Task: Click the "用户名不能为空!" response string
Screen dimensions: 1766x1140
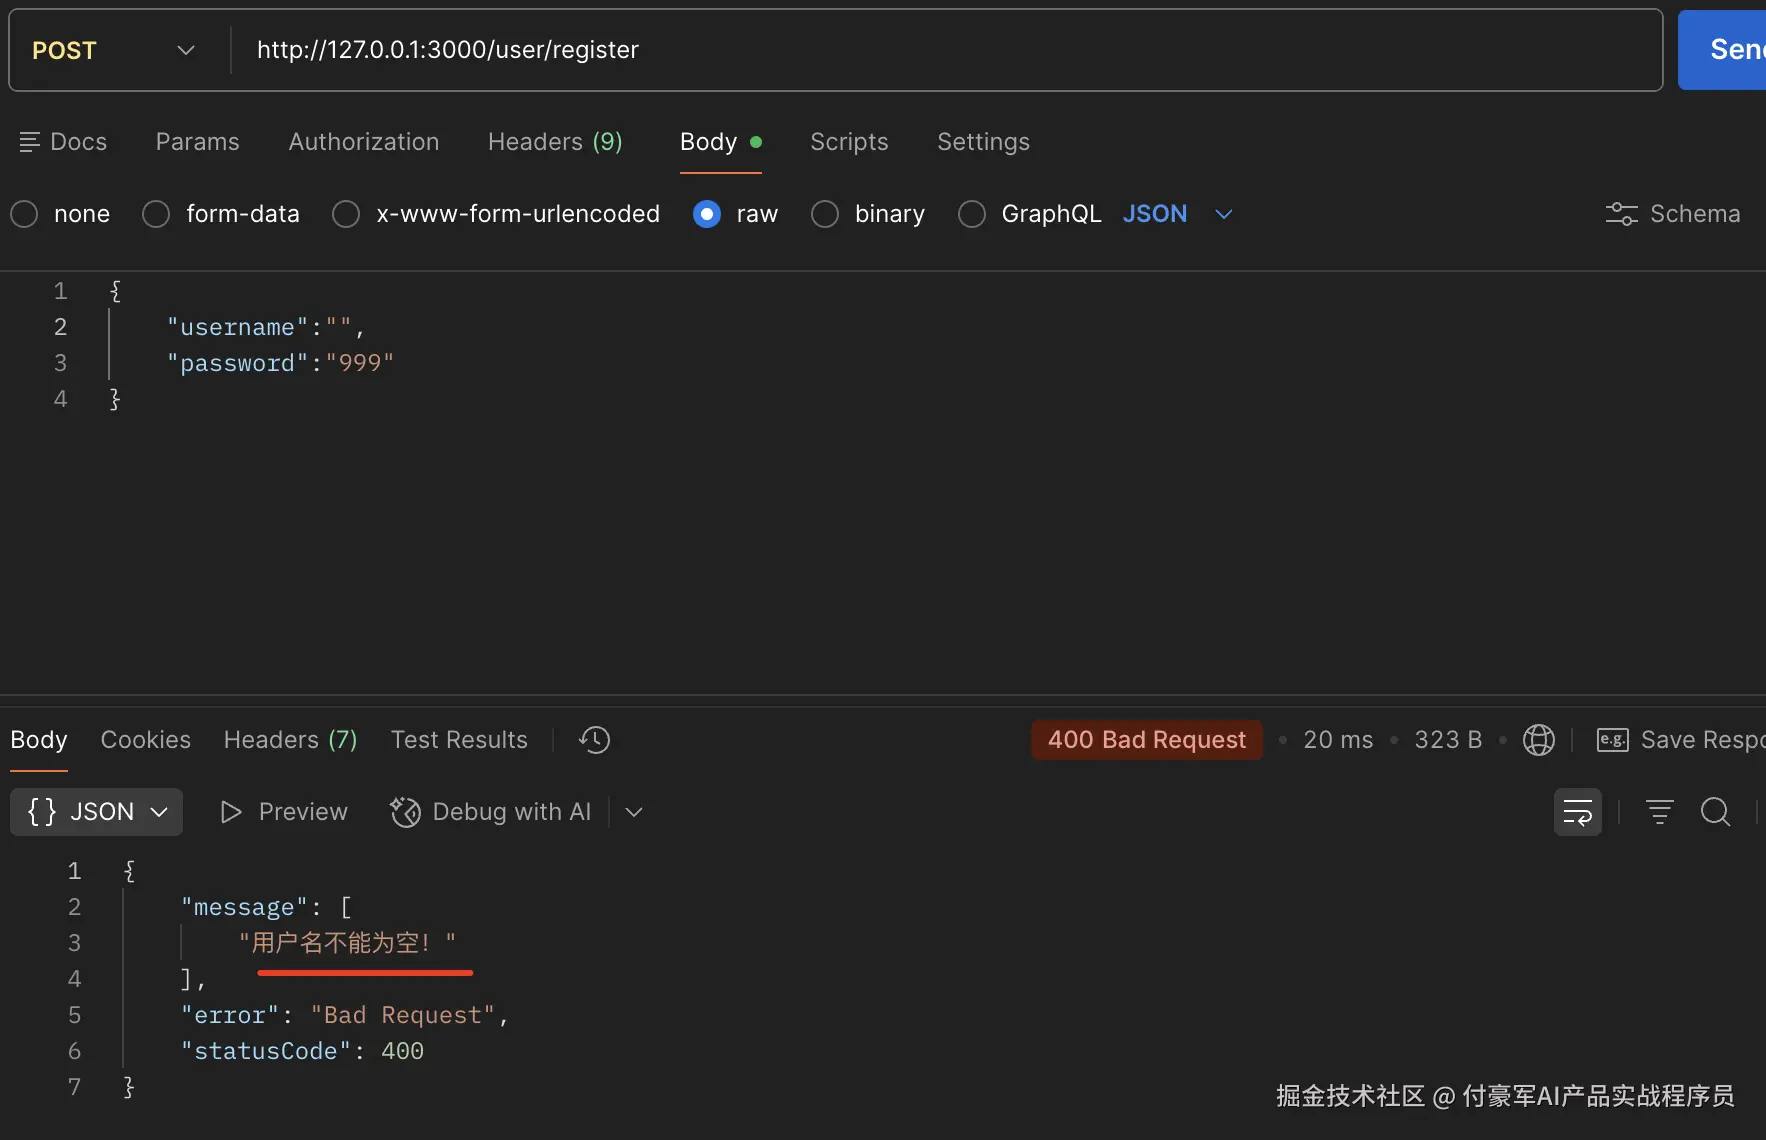Action: tap(347, 943)
